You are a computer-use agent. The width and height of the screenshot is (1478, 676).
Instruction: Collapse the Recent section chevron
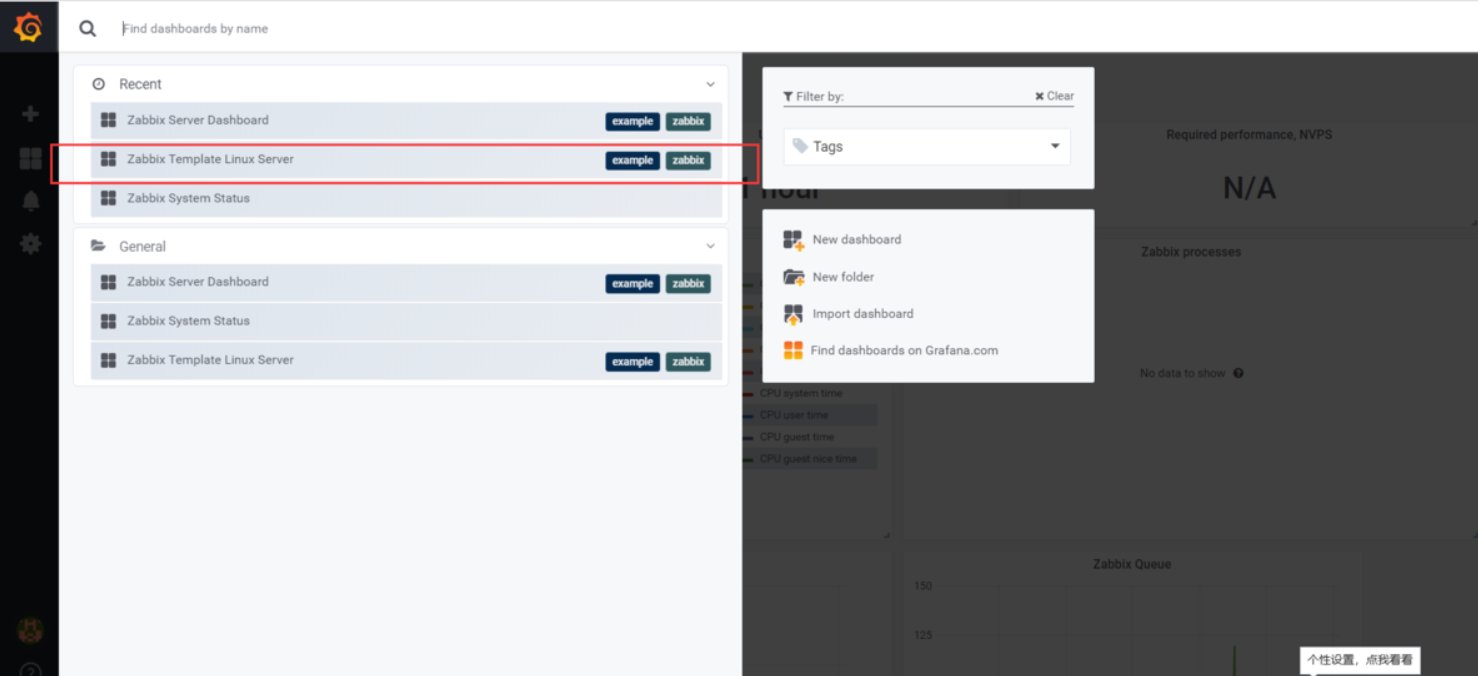[710, 85]
